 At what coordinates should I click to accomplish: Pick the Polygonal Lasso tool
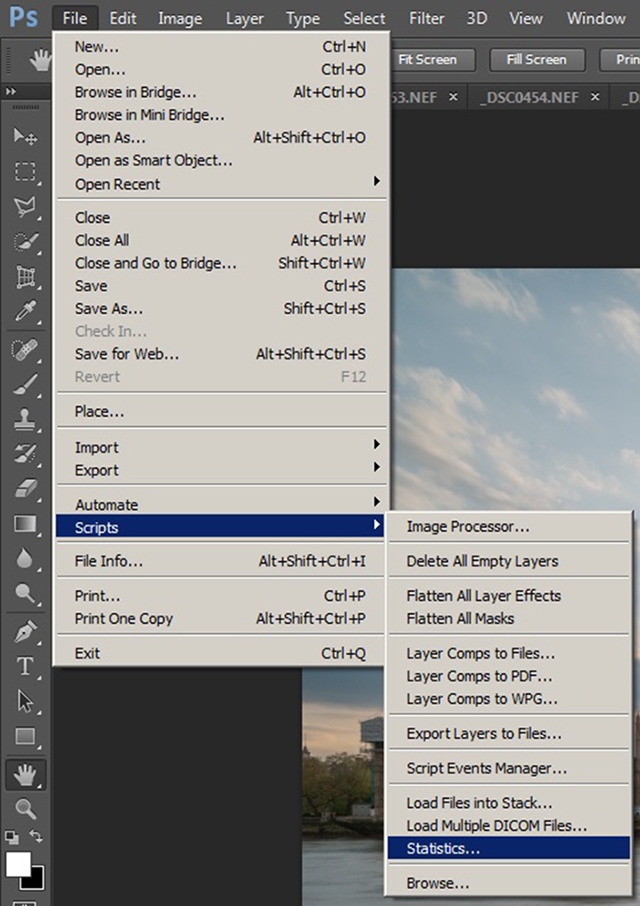[25, 206]
